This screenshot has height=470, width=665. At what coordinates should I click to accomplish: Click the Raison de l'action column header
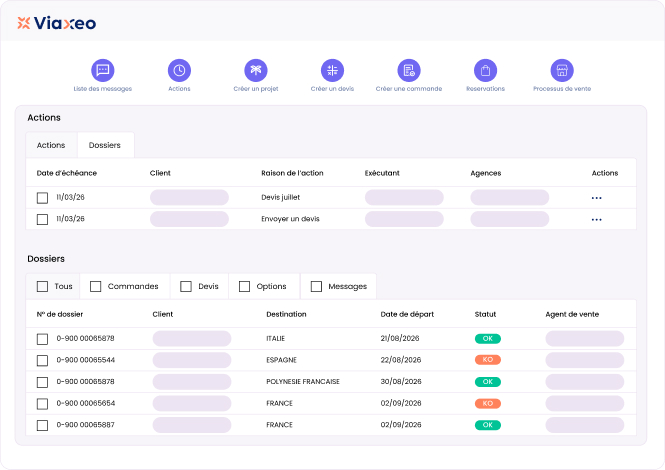tap(292, 173)
